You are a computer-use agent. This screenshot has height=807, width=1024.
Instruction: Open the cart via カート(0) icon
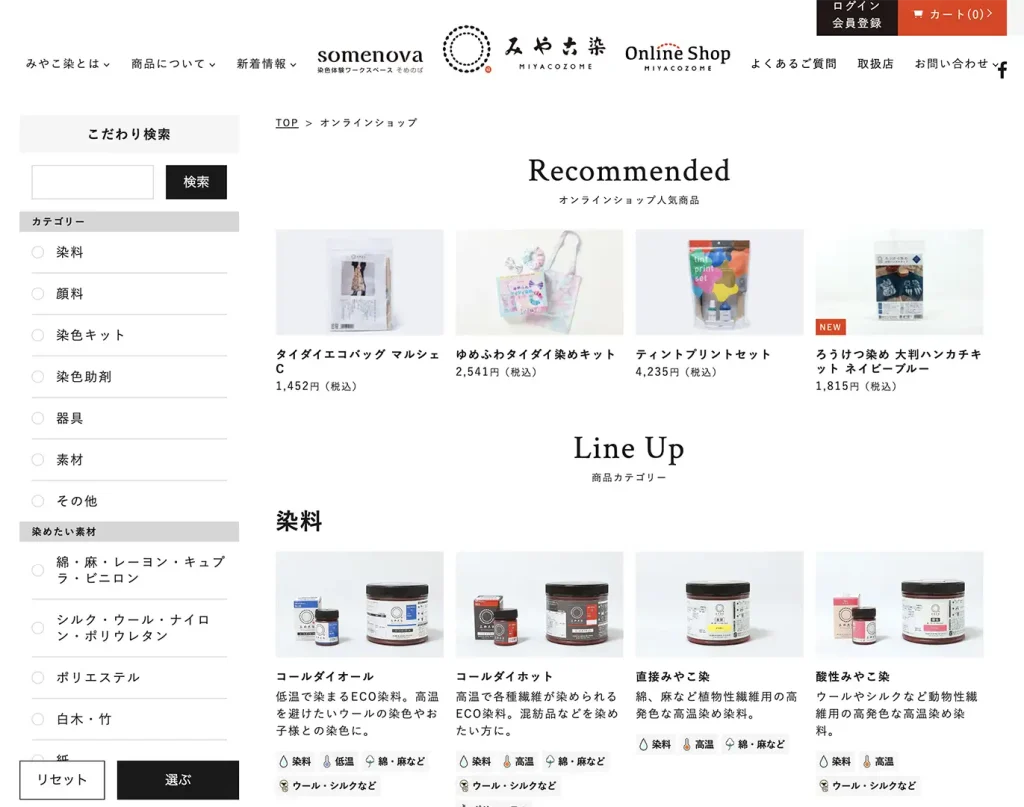952,14
